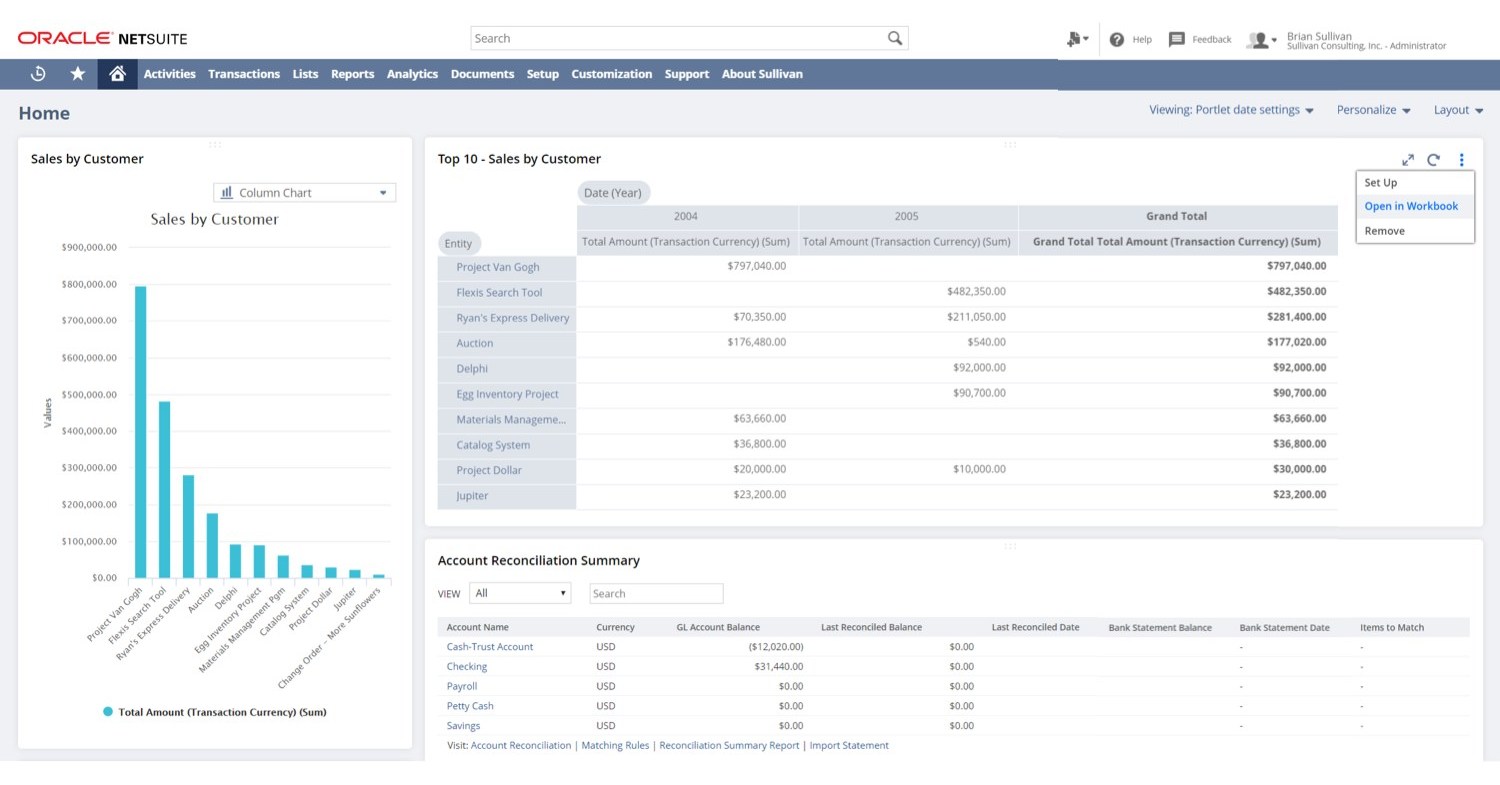
Task: Expand the Personalize dropdown
Action: (x=1373, y=110)
